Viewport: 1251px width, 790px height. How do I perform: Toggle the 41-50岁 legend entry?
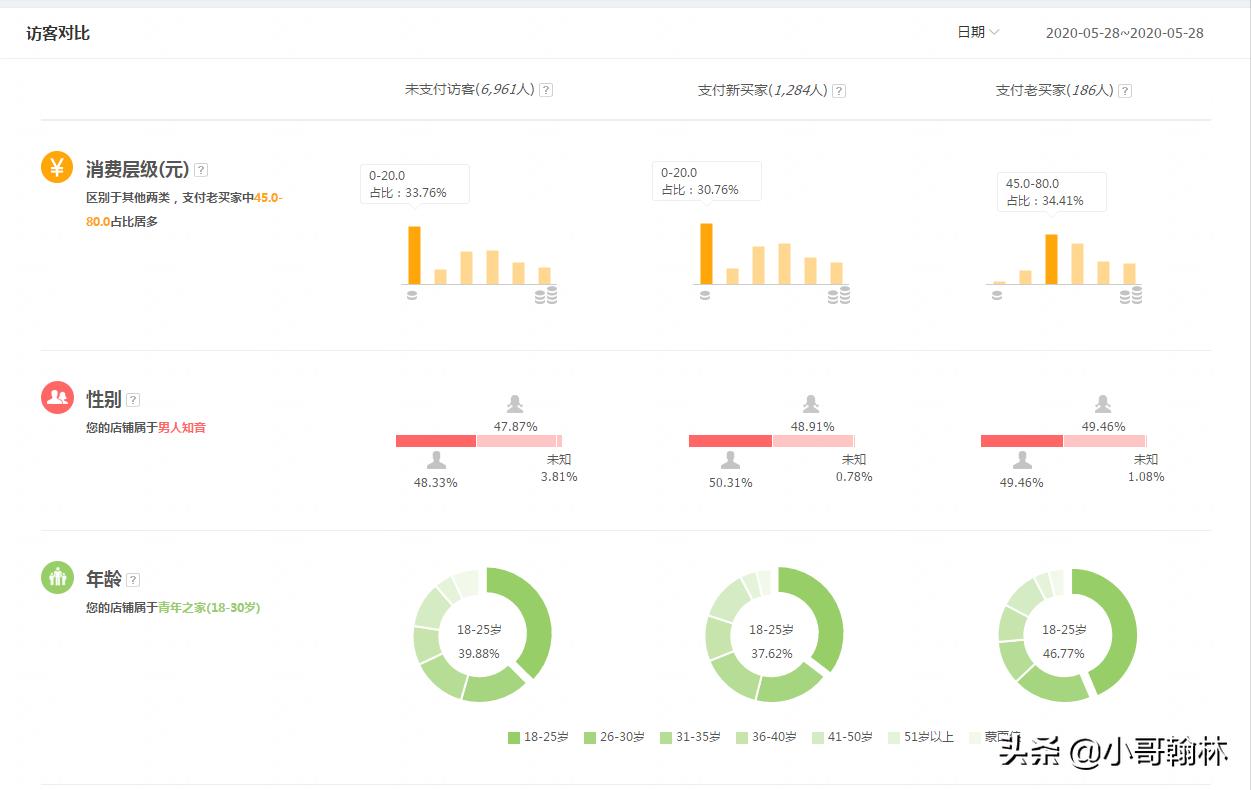852,737
